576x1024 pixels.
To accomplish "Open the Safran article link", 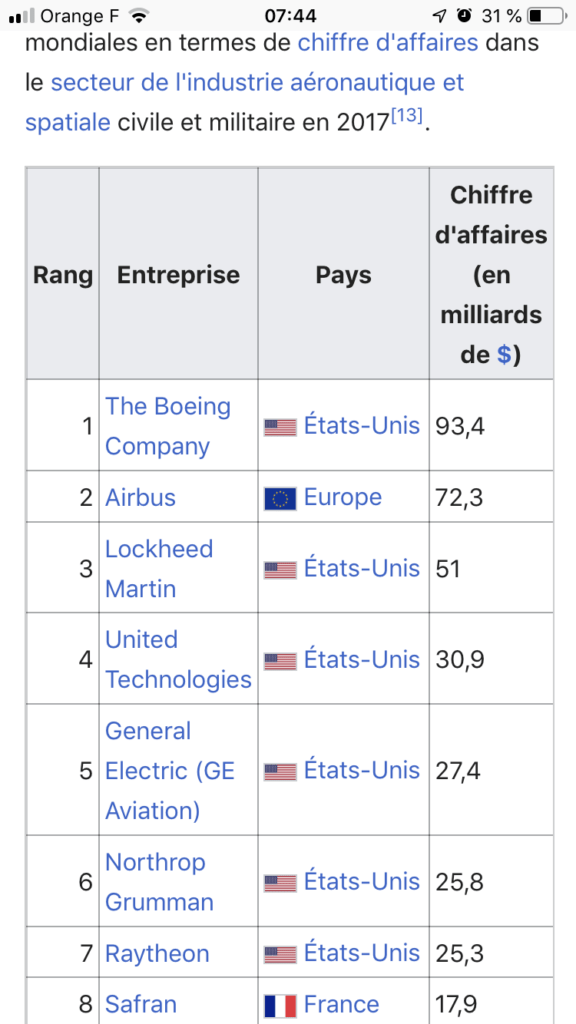I will (140, 1004).
